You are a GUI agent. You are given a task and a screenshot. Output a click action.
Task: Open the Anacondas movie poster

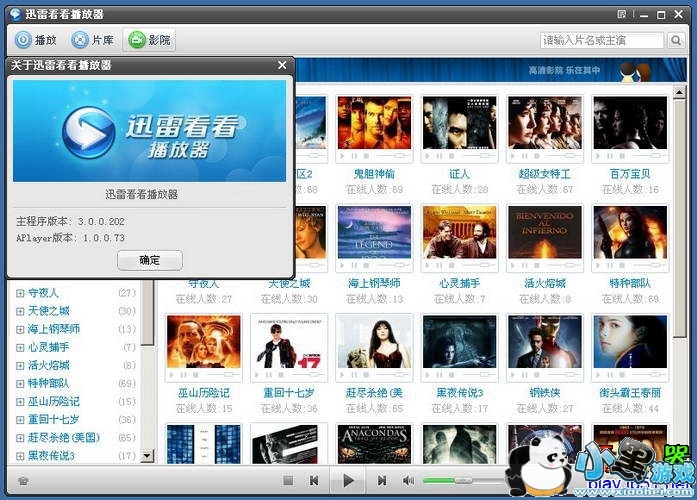pos(374,444)
